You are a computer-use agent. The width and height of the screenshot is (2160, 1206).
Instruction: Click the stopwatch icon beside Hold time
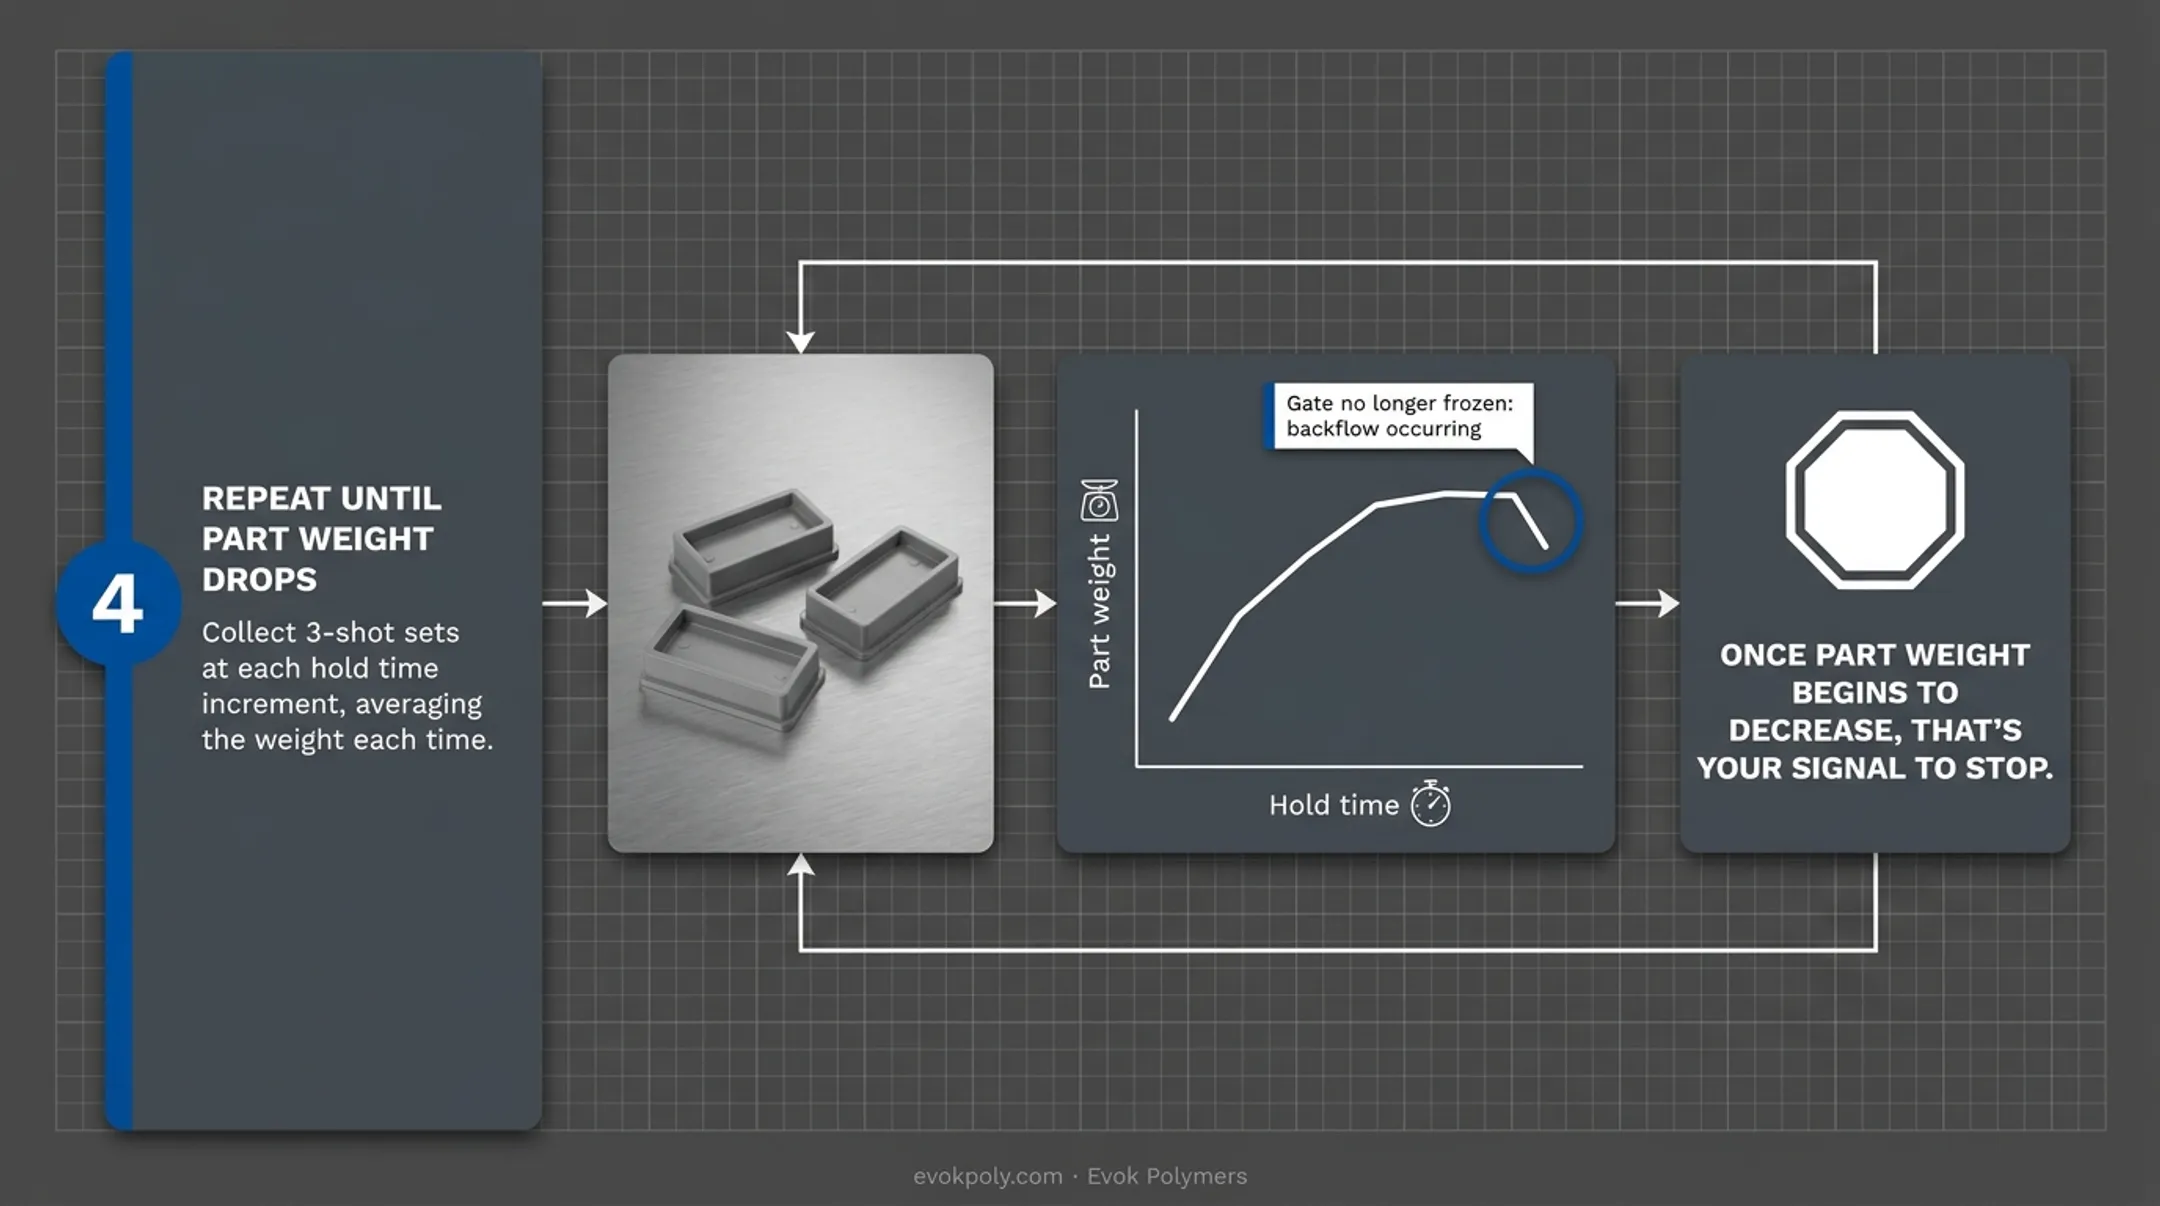point(1430,803)
